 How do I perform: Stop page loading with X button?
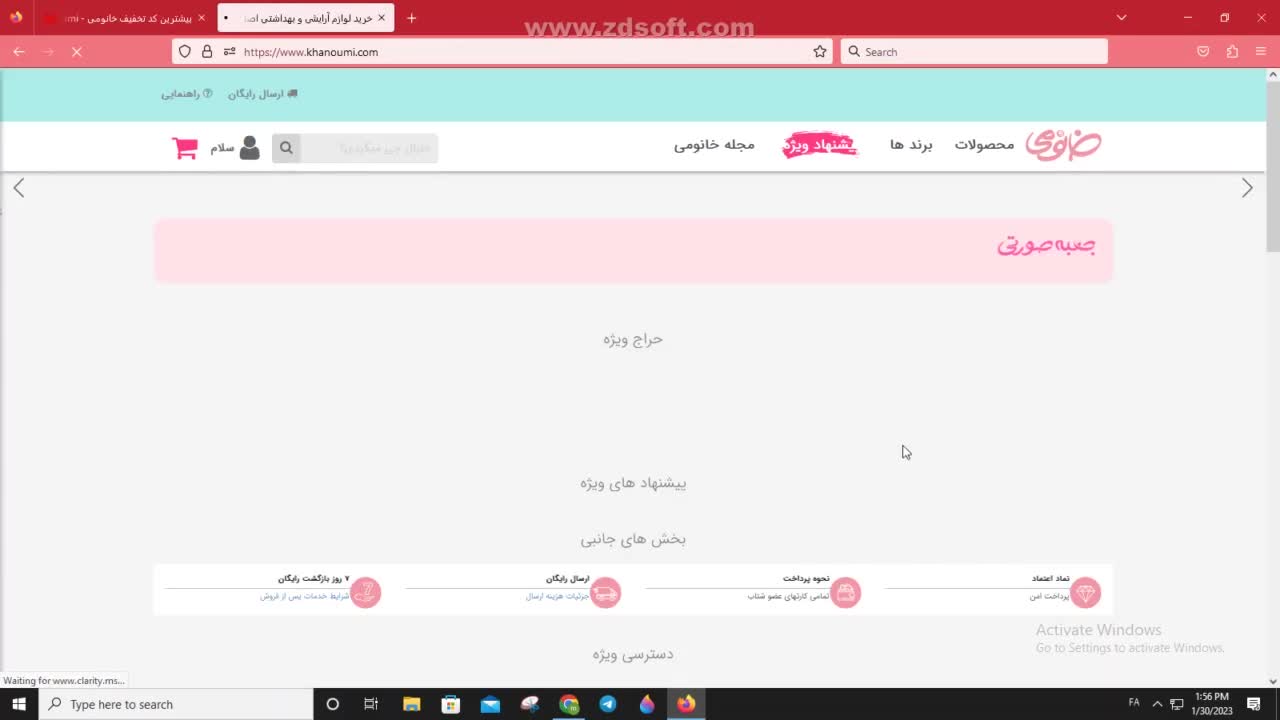click(76, 52)
